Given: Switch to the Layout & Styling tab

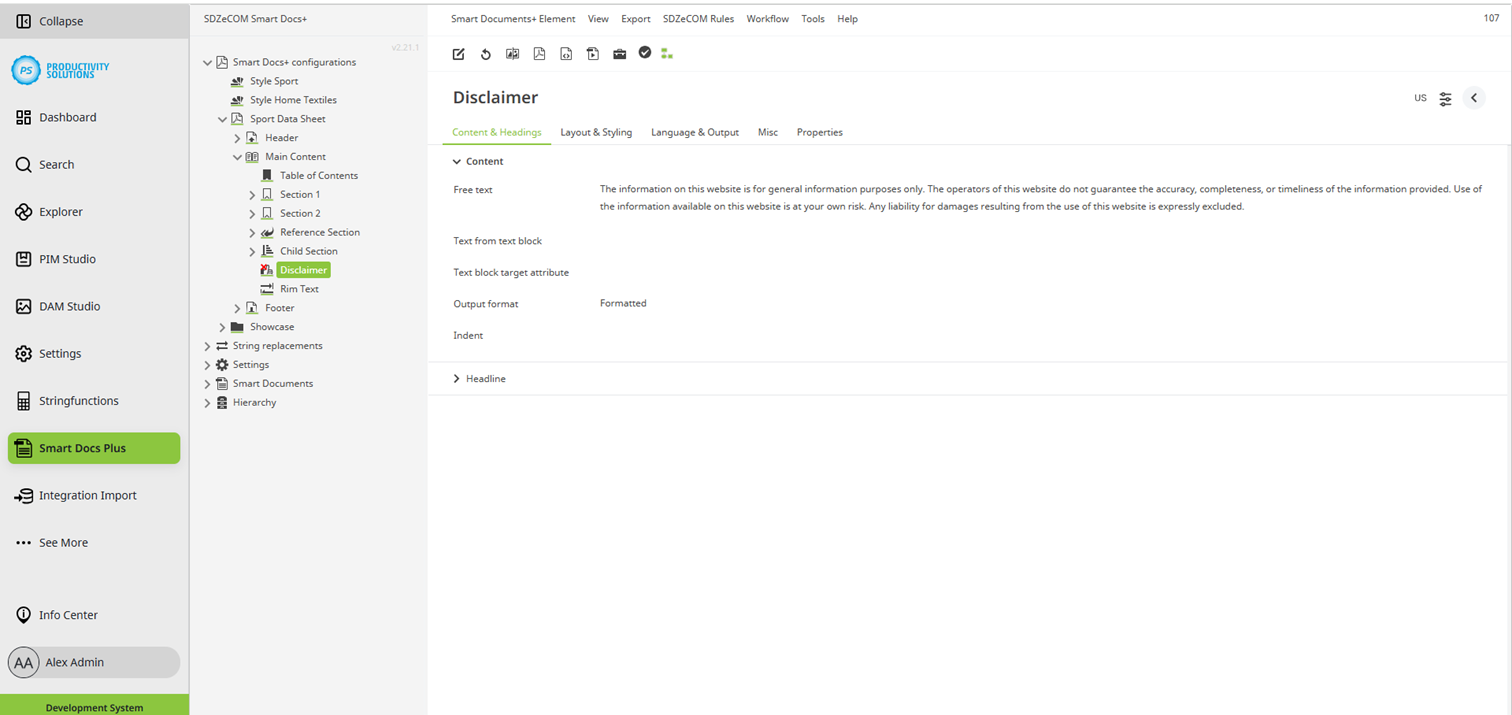Looking at the screenshot, I should click(x=596, y=132).
